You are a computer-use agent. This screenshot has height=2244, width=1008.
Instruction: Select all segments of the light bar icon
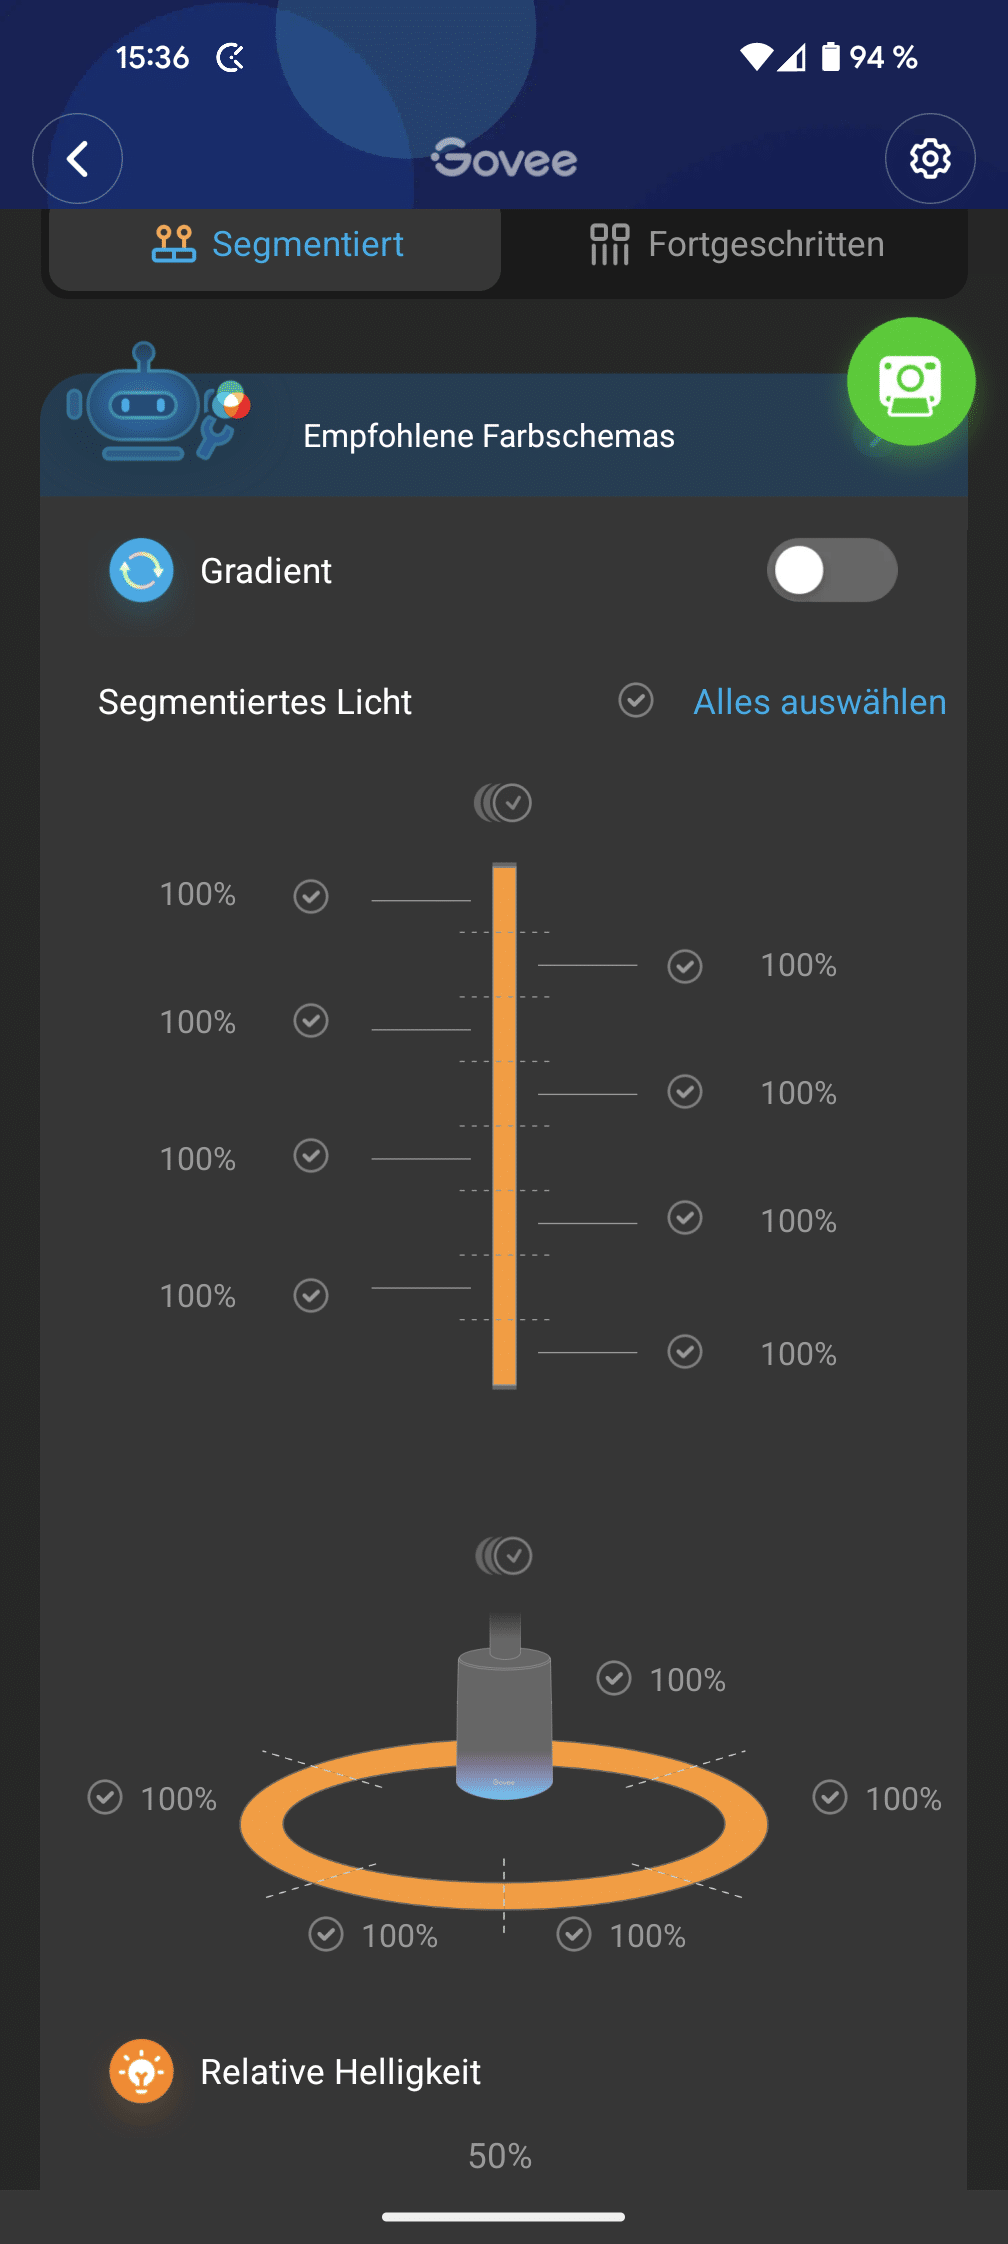click(504, 802)
